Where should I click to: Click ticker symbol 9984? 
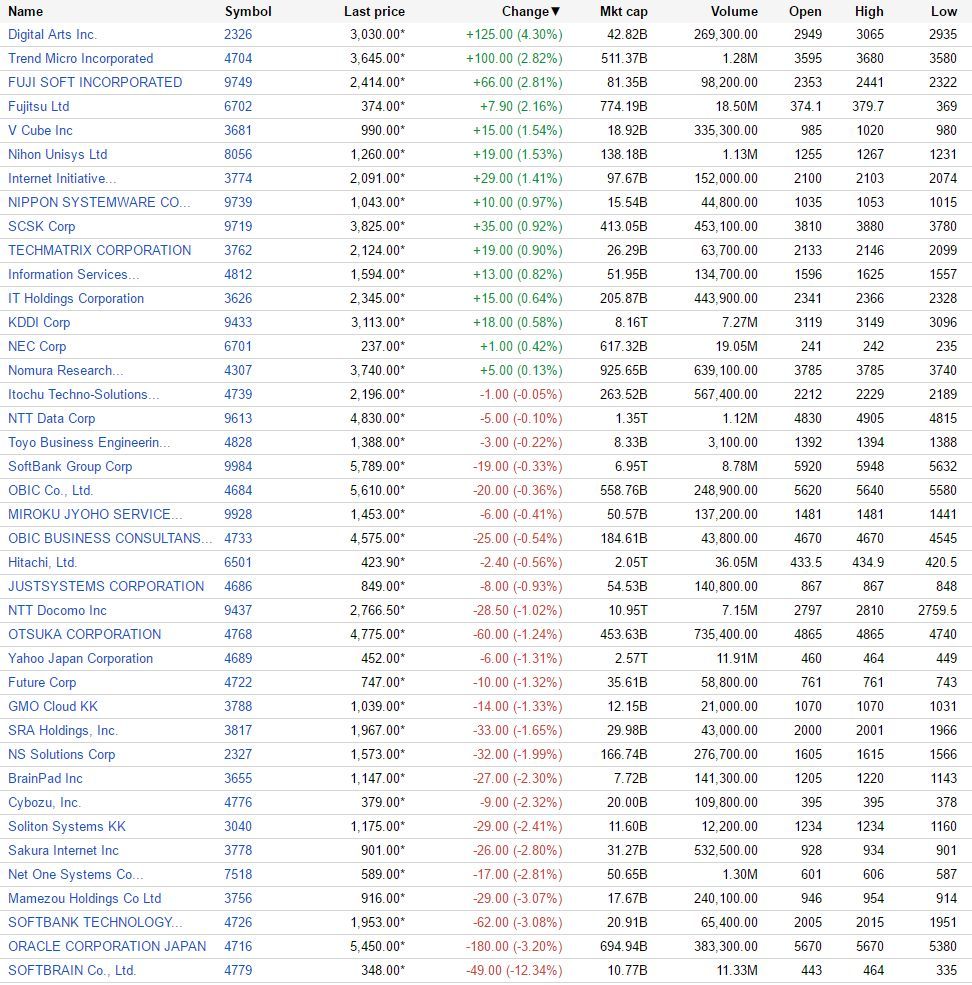click(x=238, y=466)
